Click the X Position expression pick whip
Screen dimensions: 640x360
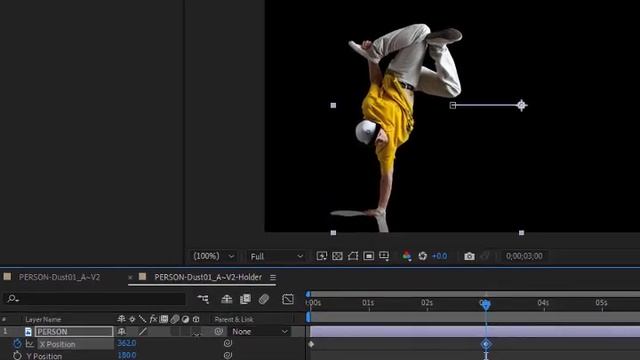(228, 343)
